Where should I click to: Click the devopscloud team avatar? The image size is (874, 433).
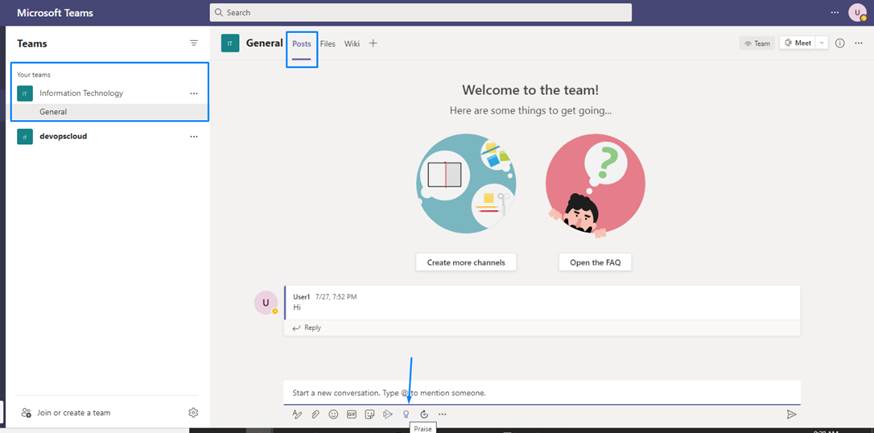coord(25,136)
